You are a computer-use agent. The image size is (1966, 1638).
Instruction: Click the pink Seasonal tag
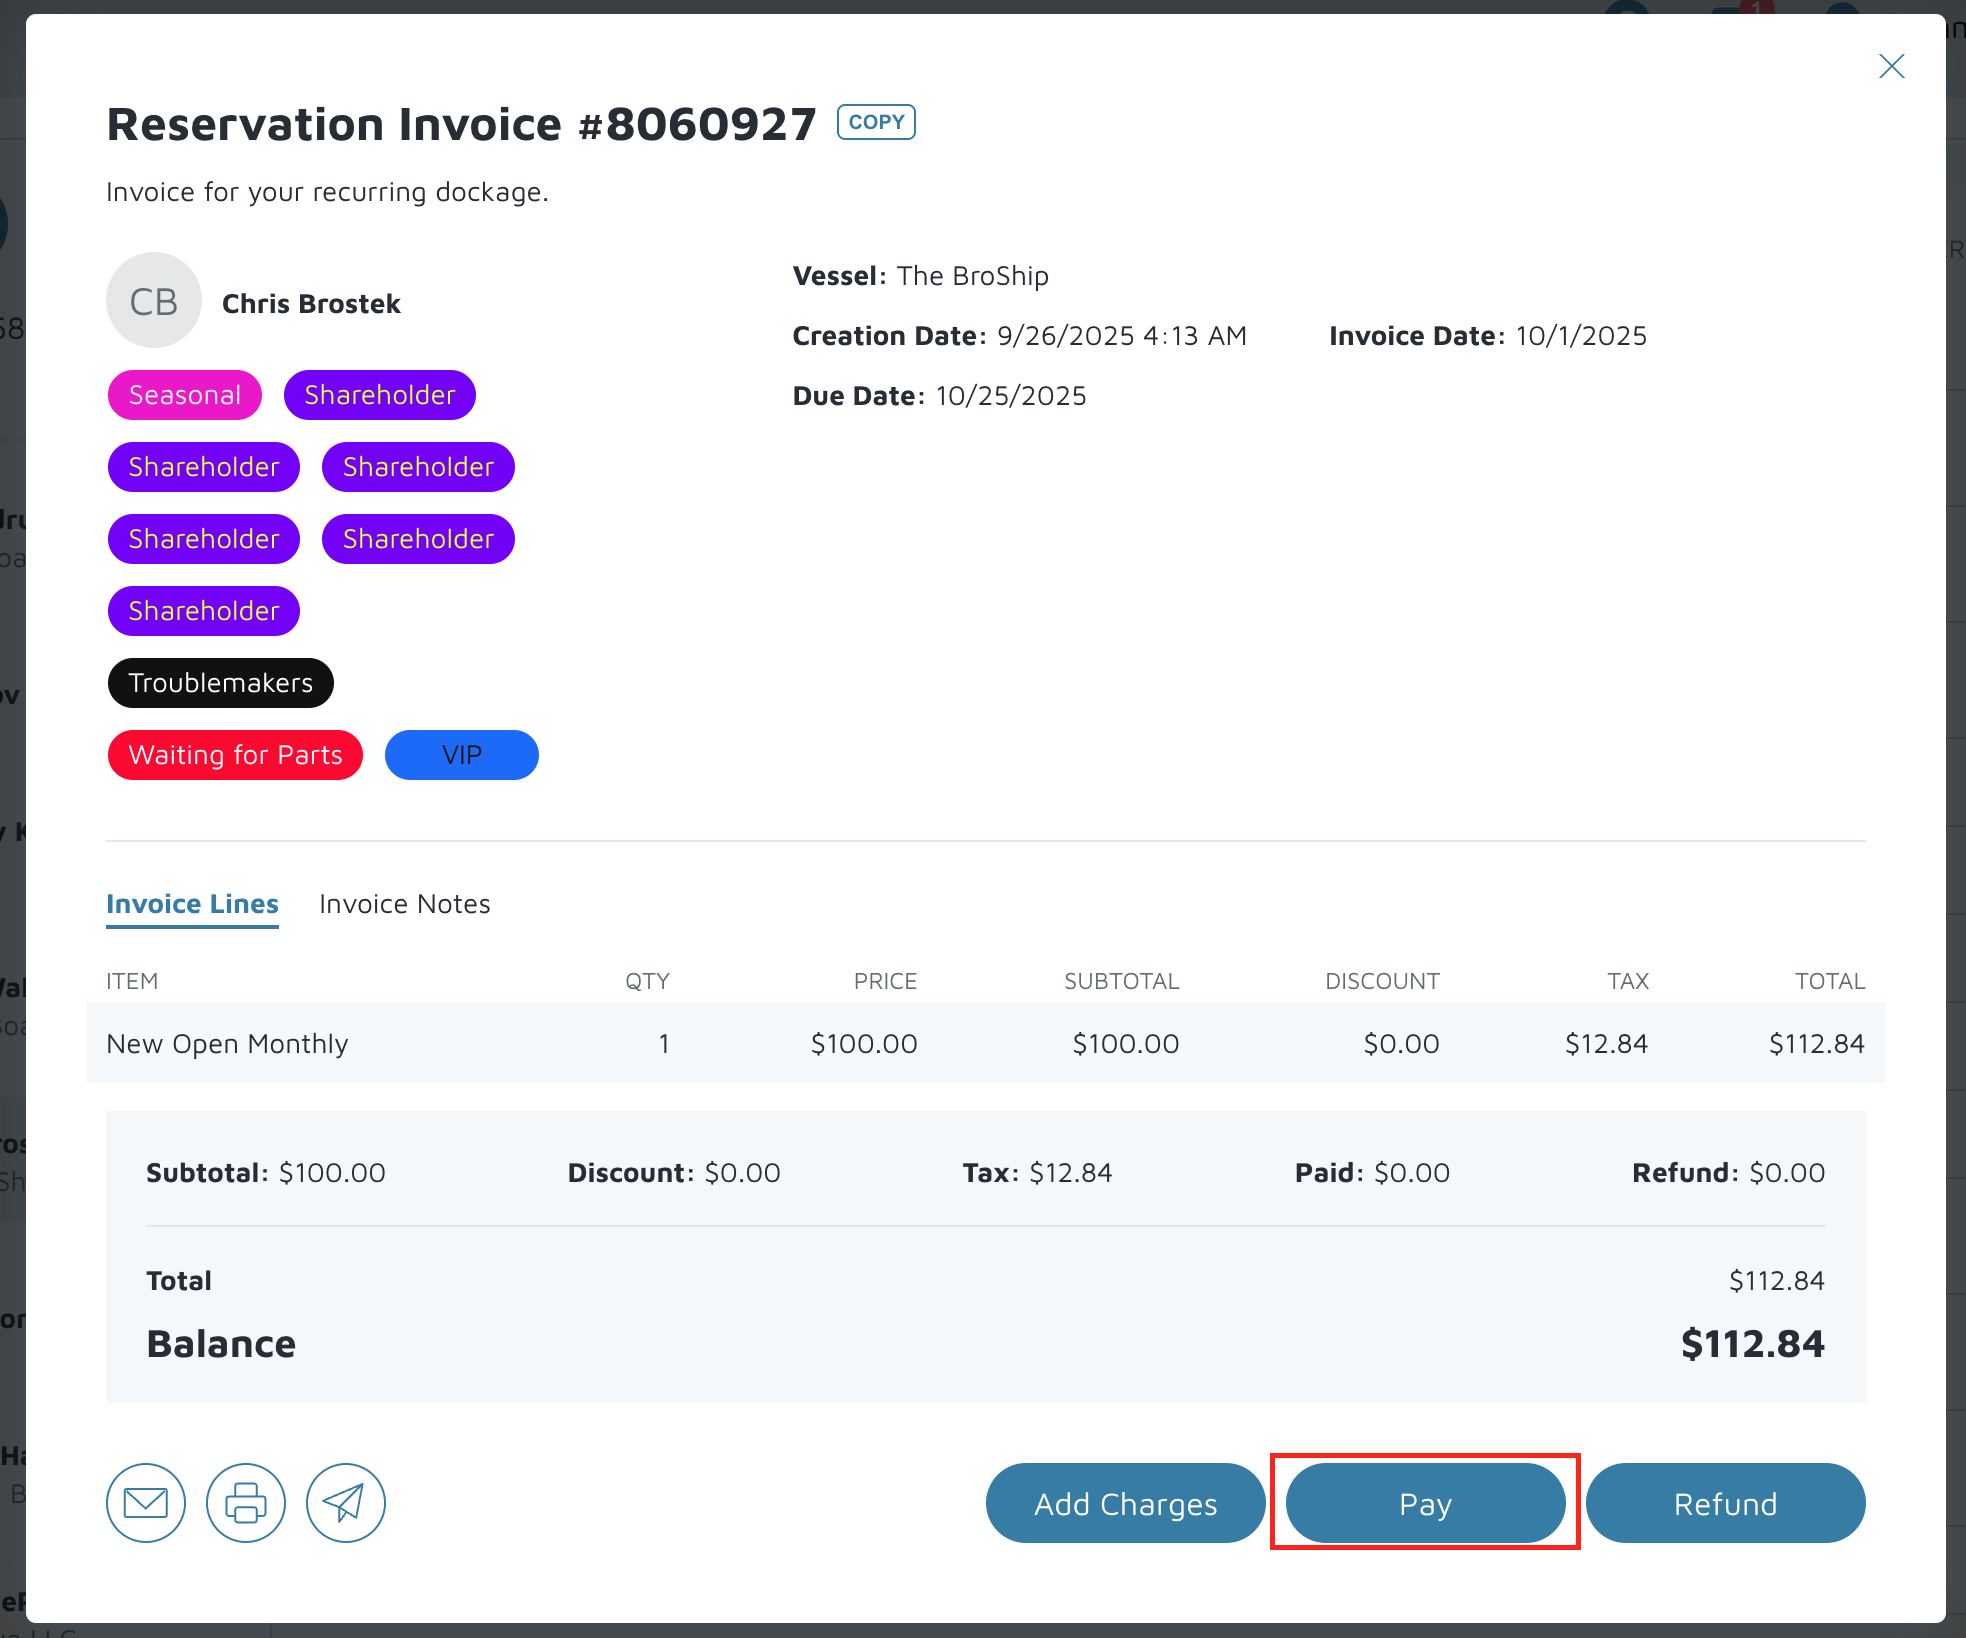tap(185, 395)
